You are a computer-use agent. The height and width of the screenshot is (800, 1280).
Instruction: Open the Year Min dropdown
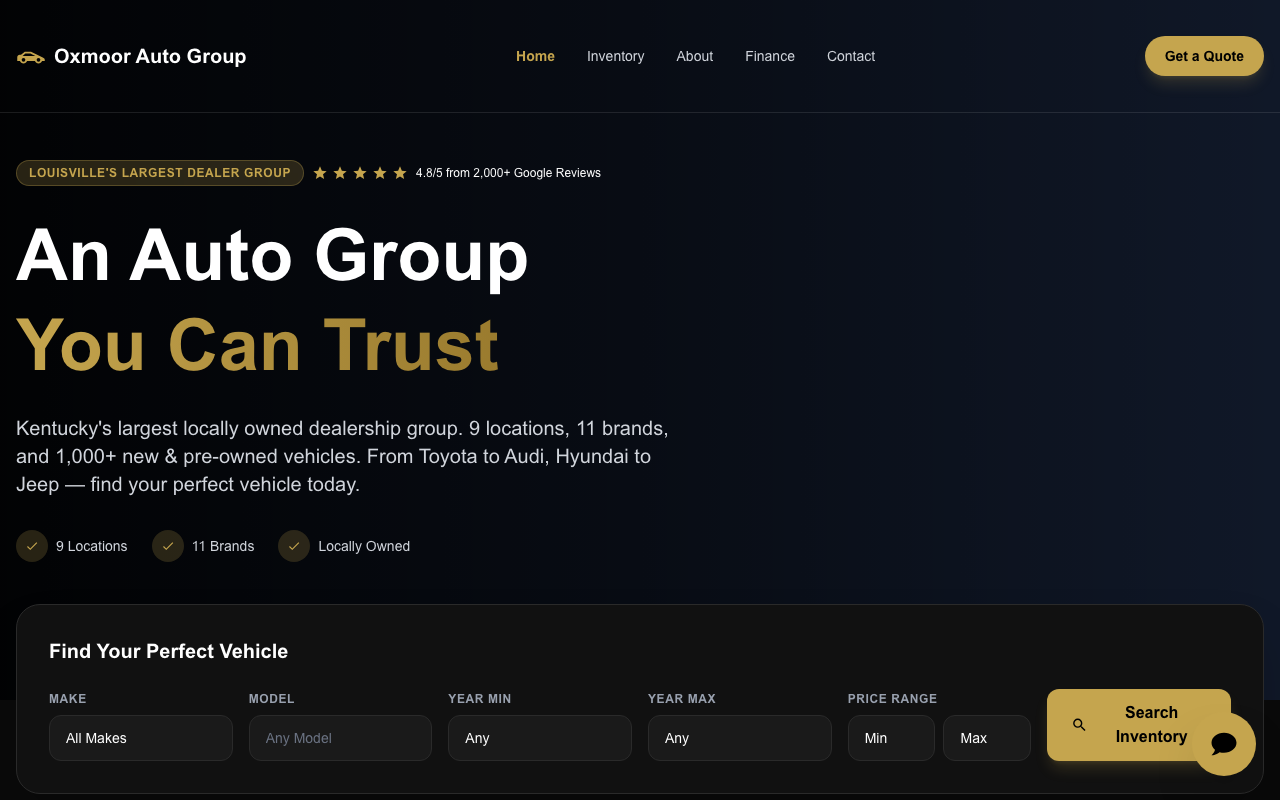point(540,738)
